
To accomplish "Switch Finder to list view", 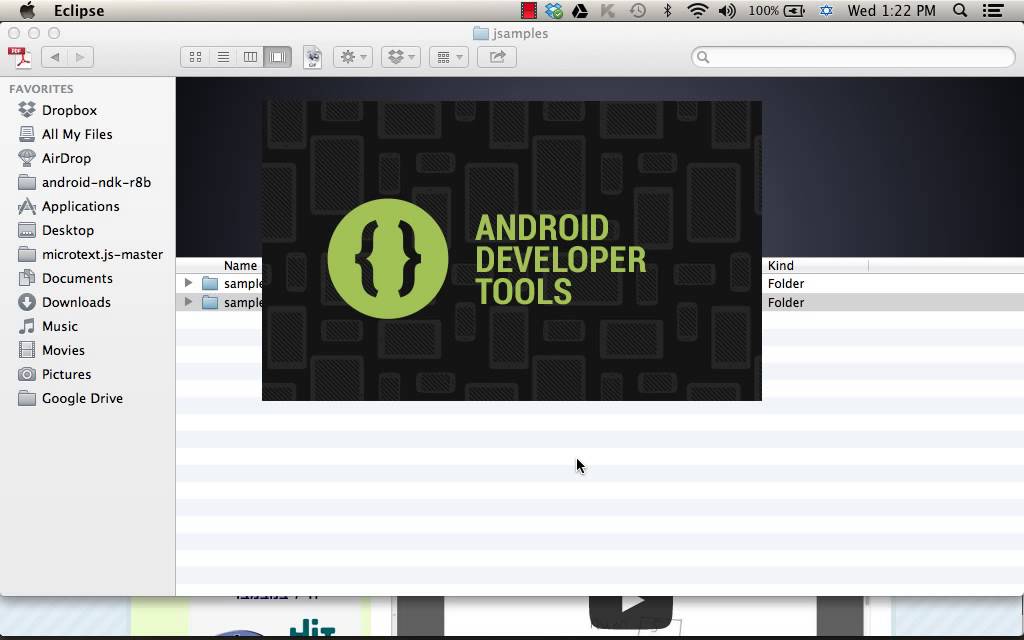I will coord(223,57).
